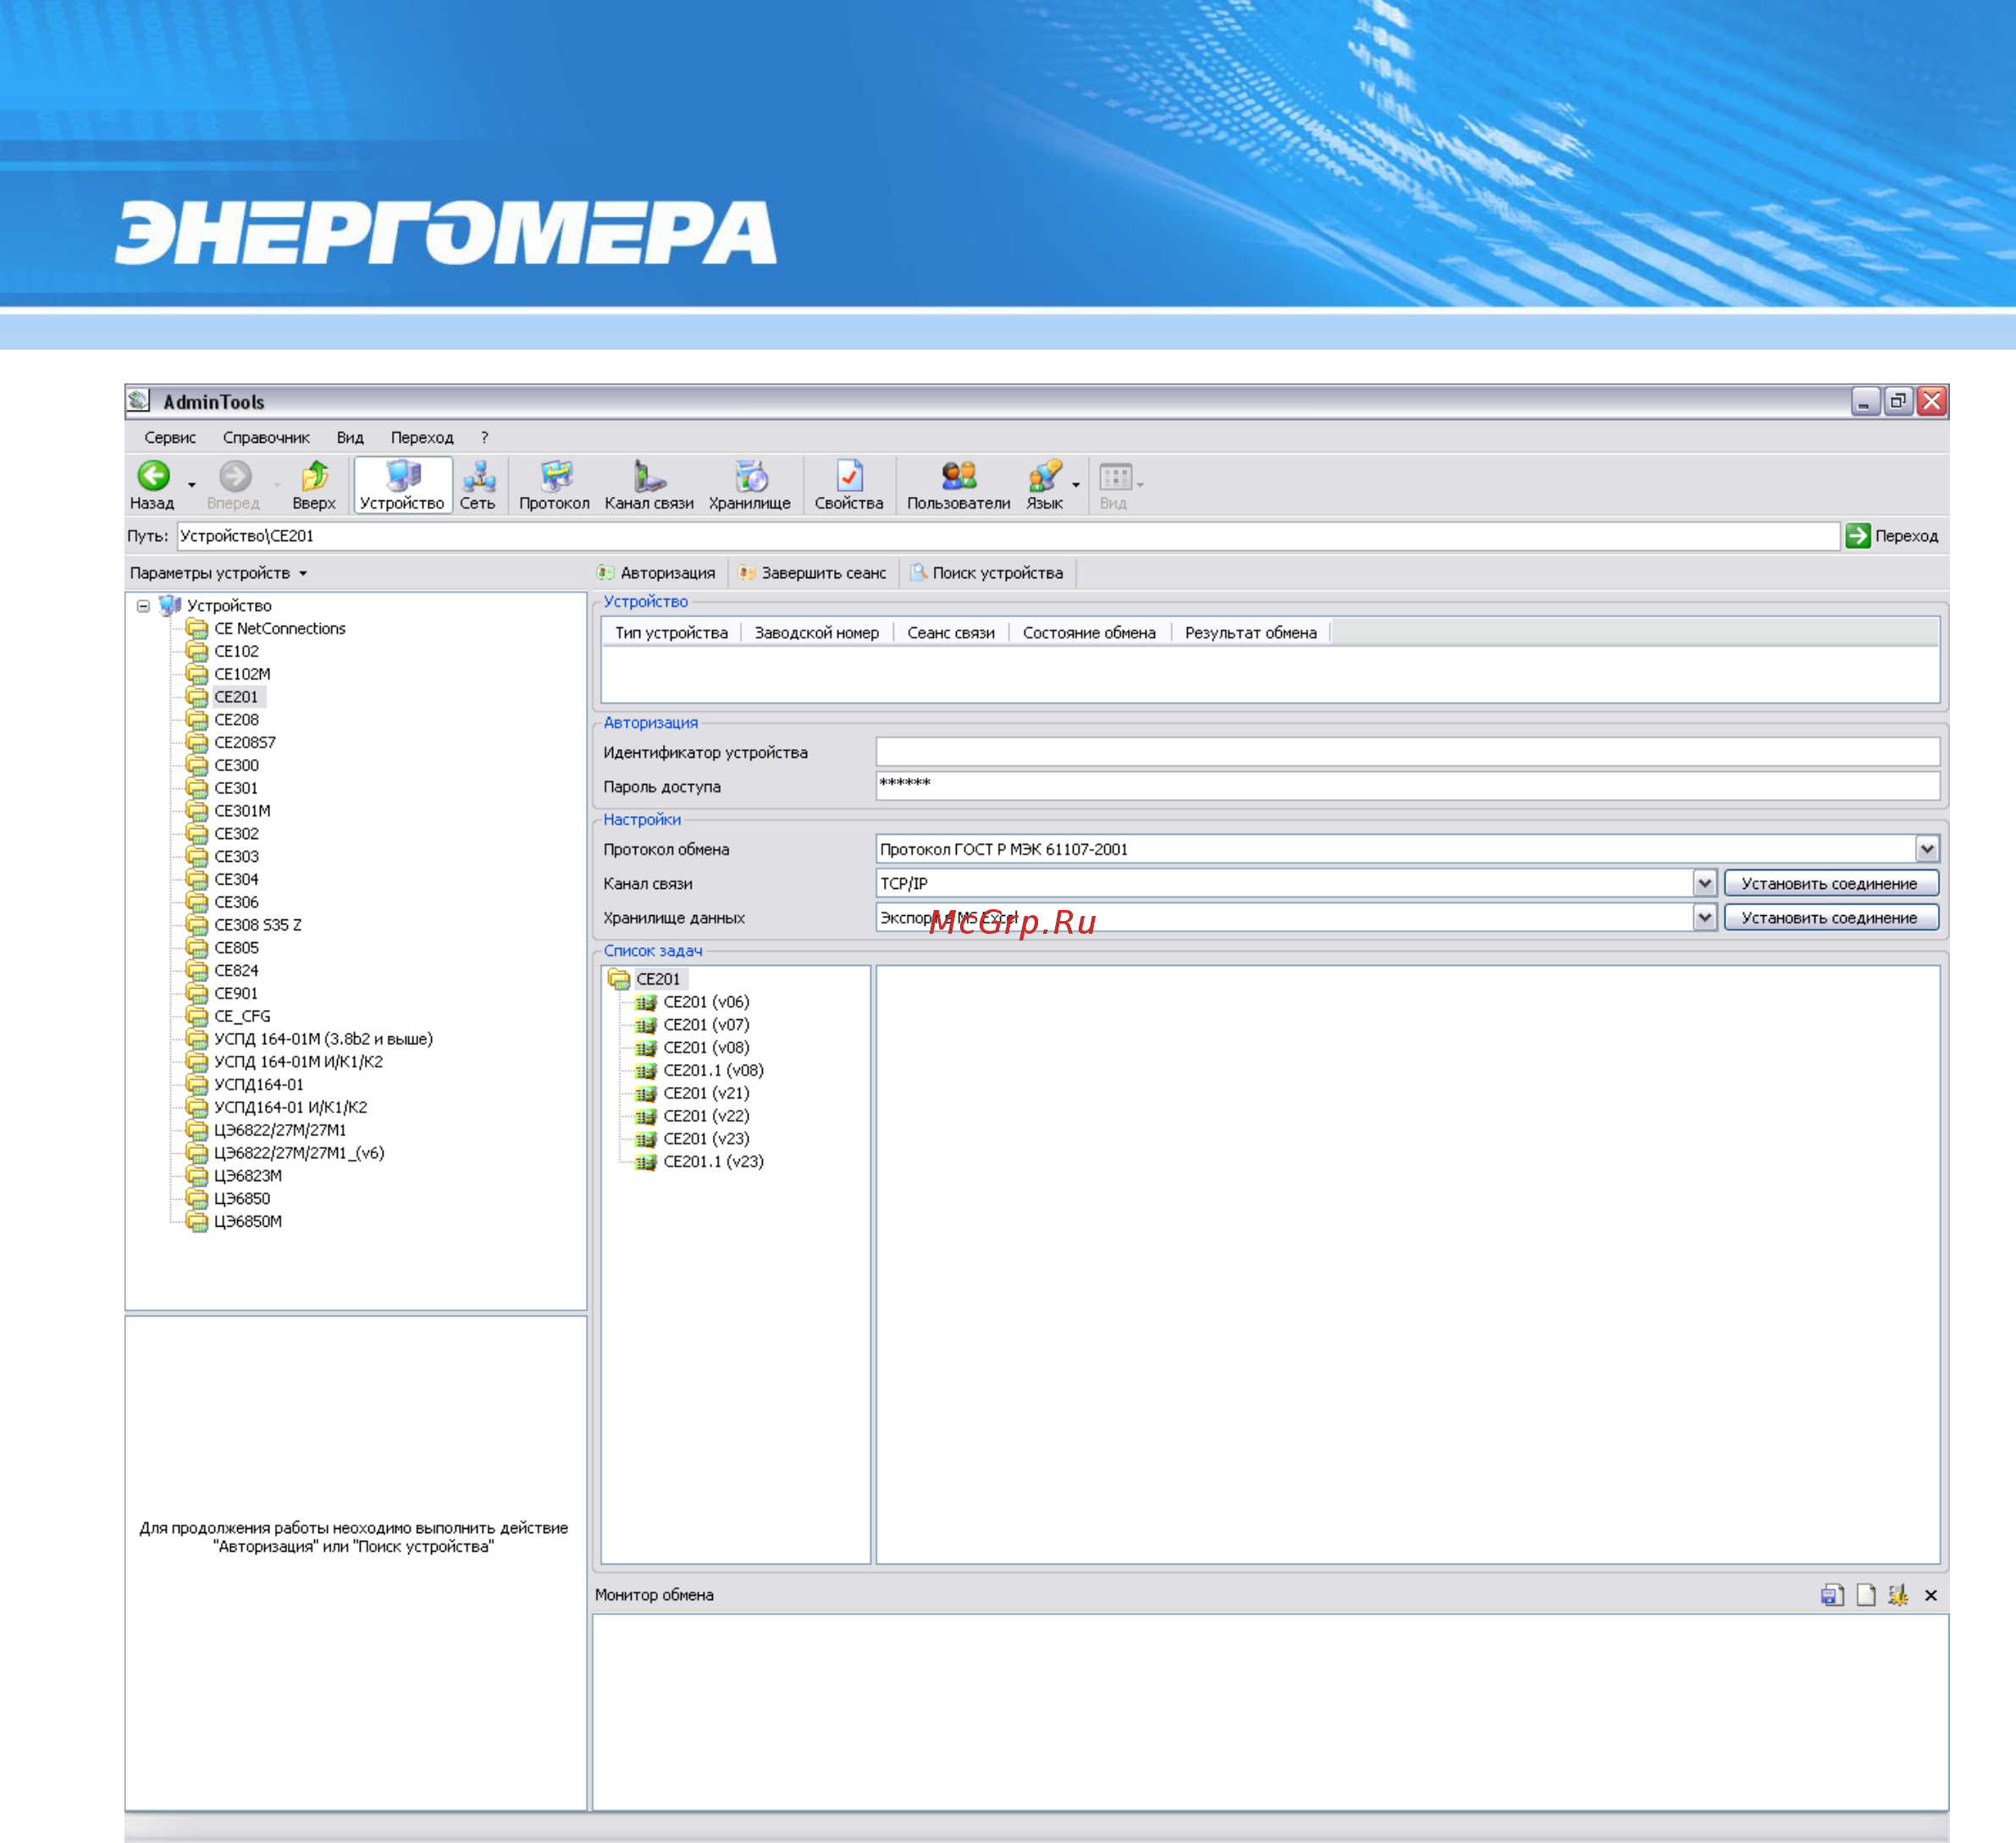Select the Устройство toolbar icon
2016x1843 pixels.
click(x=402, y=485)
